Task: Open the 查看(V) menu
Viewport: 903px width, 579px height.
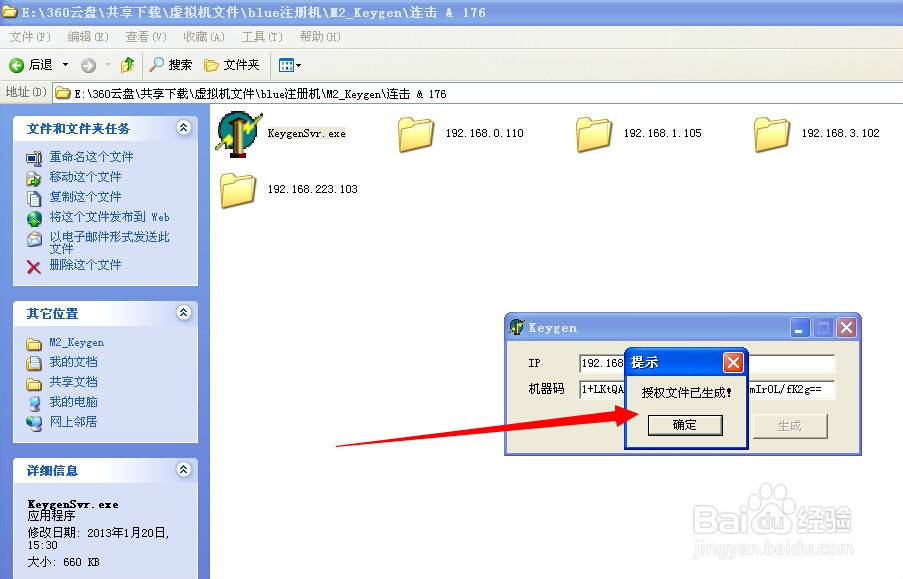Action: coord(146,37)
